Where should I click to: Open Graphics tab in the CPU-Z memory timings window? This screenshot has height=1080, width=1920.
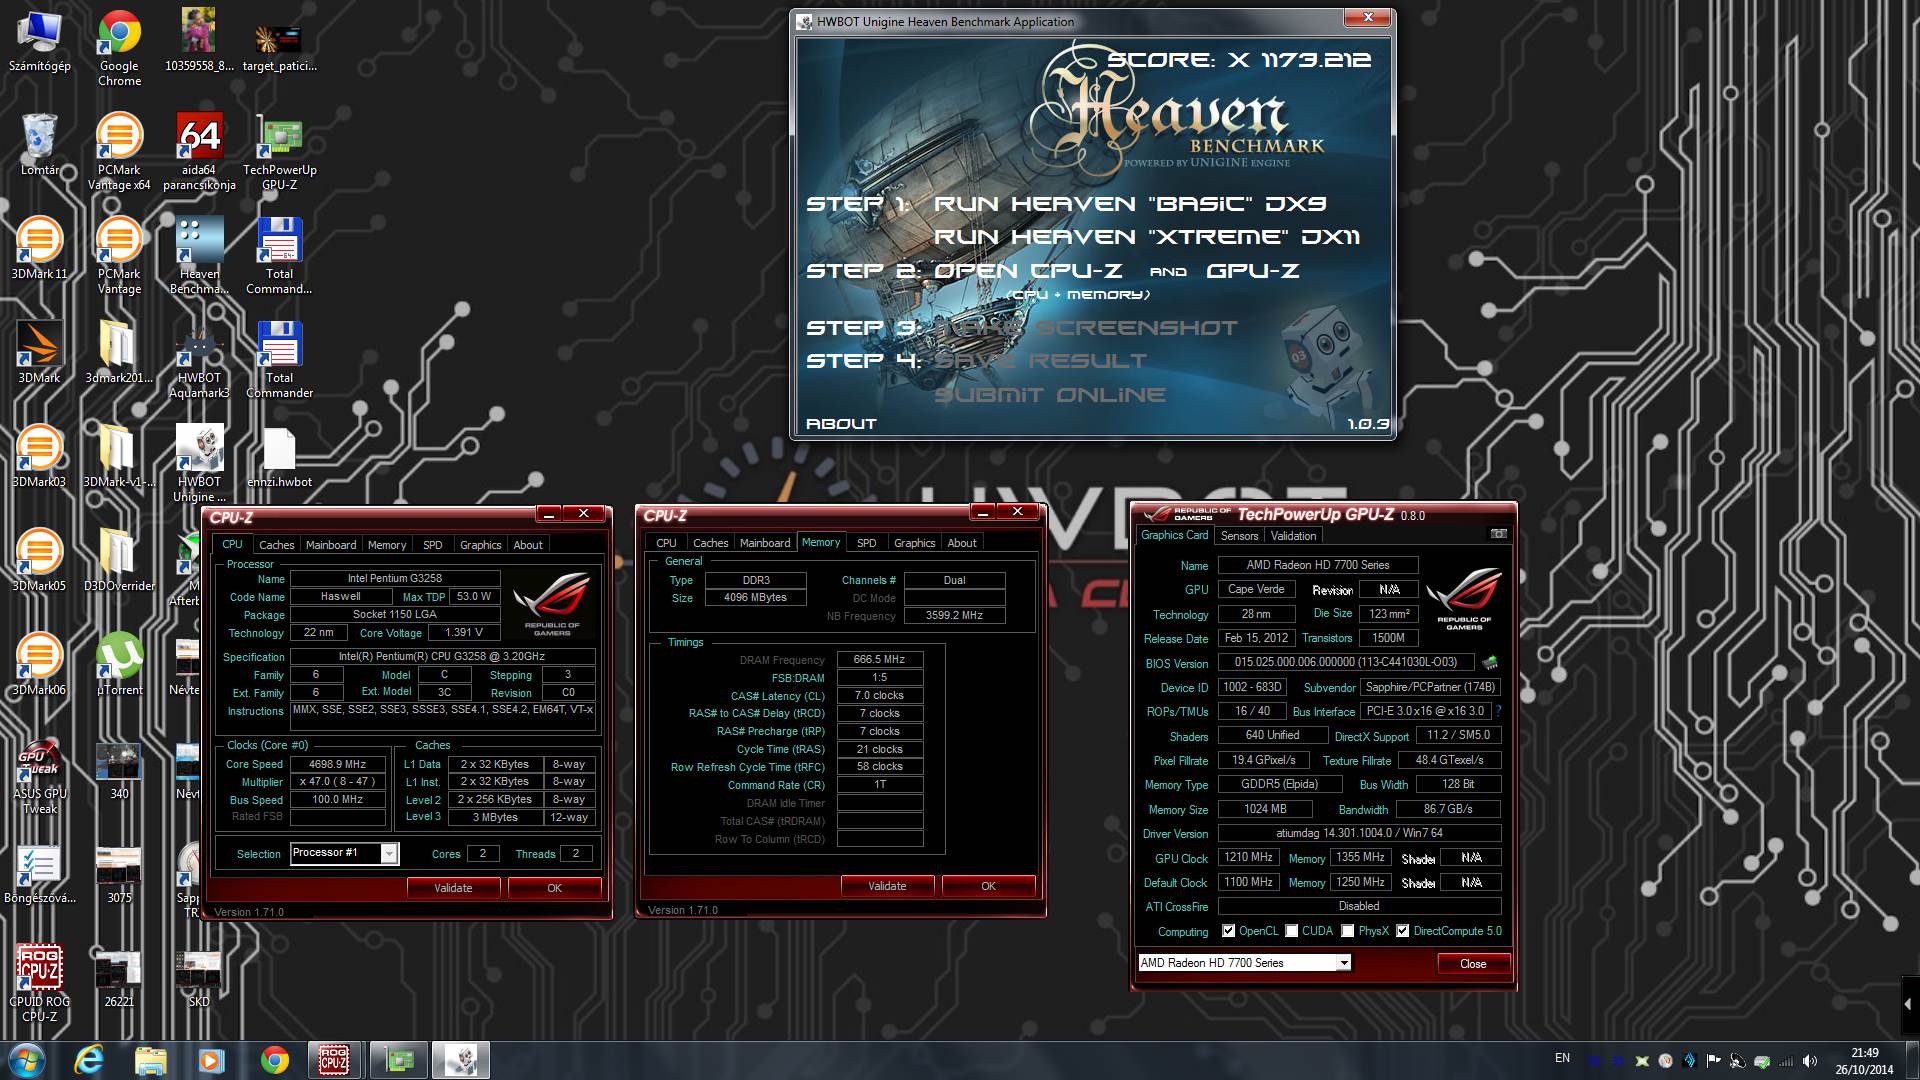click(915, 543)
